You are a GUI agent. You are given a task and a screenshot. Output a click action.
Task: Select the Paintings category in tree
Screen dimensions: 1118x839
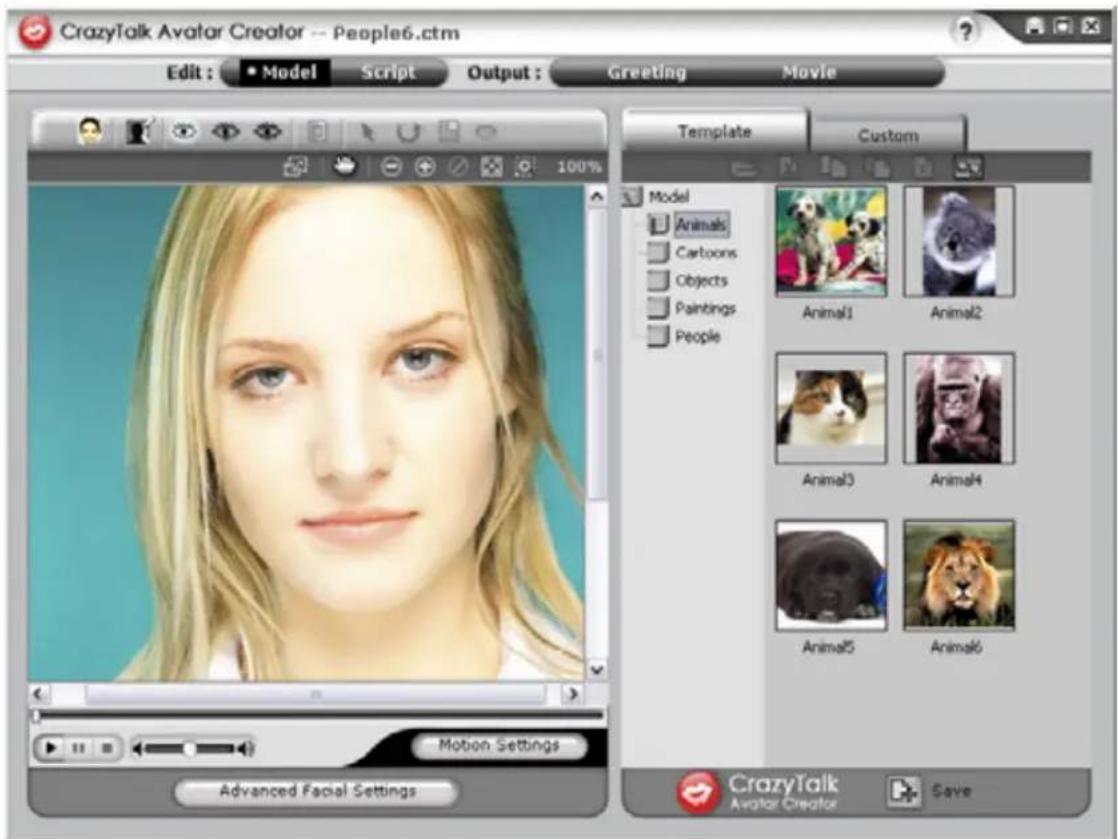pyautogui.click(x=704, y=309)
